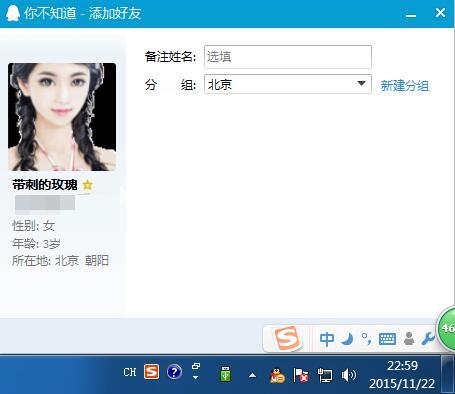Click the yellow star badge beside 带刺的玫瑰
The width and height of the screenshot is (455, 394).
pos(87,184)
